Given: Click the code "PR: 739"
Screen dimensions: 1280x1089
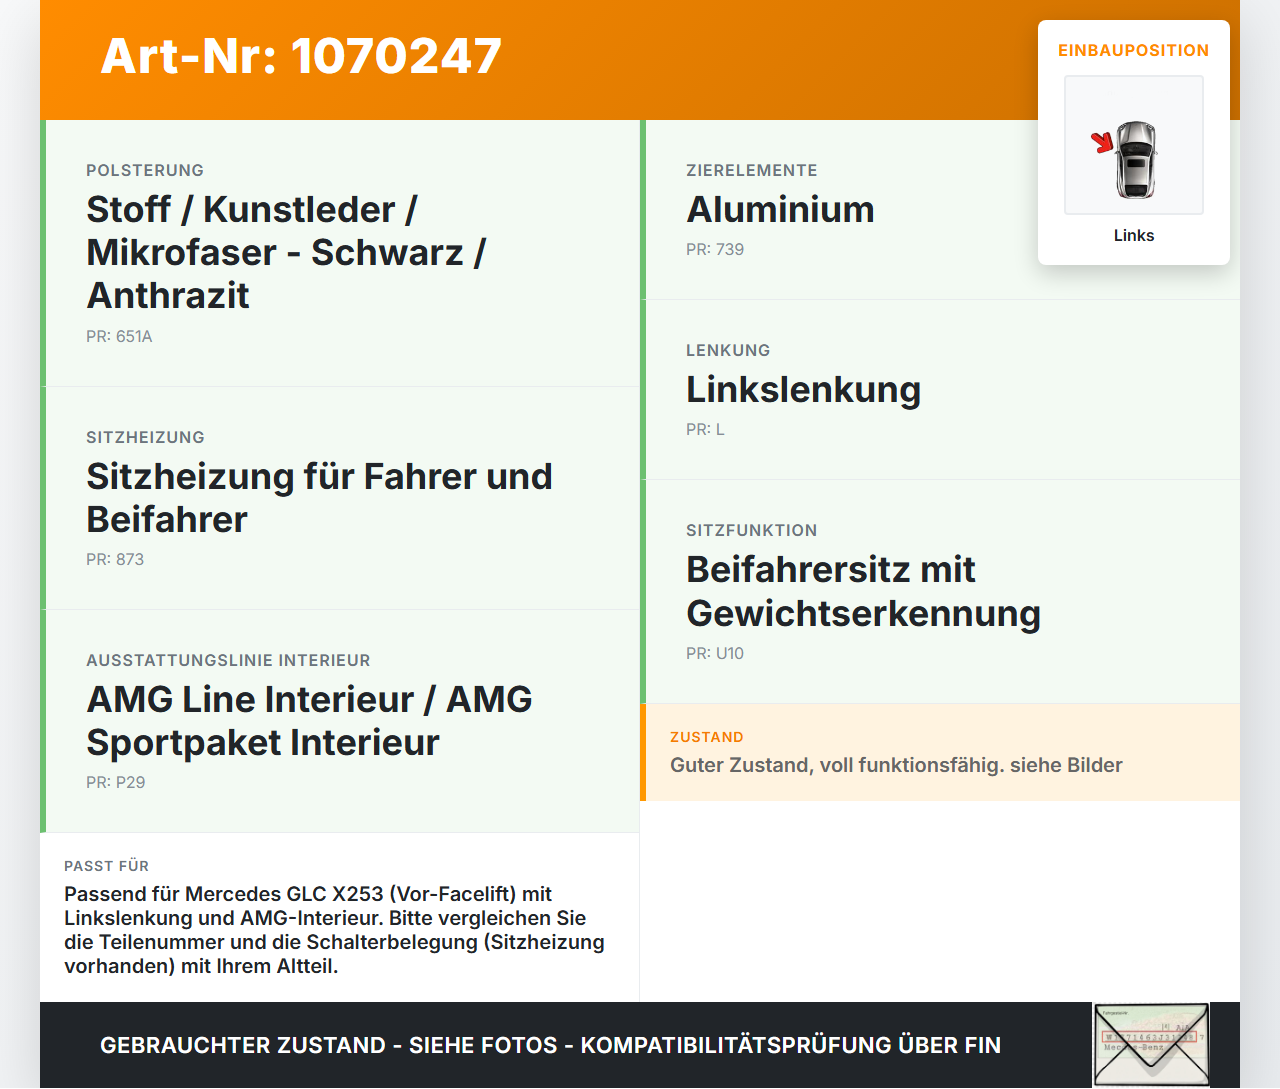Looking at the screenshot, I should (x=715, y=249).
